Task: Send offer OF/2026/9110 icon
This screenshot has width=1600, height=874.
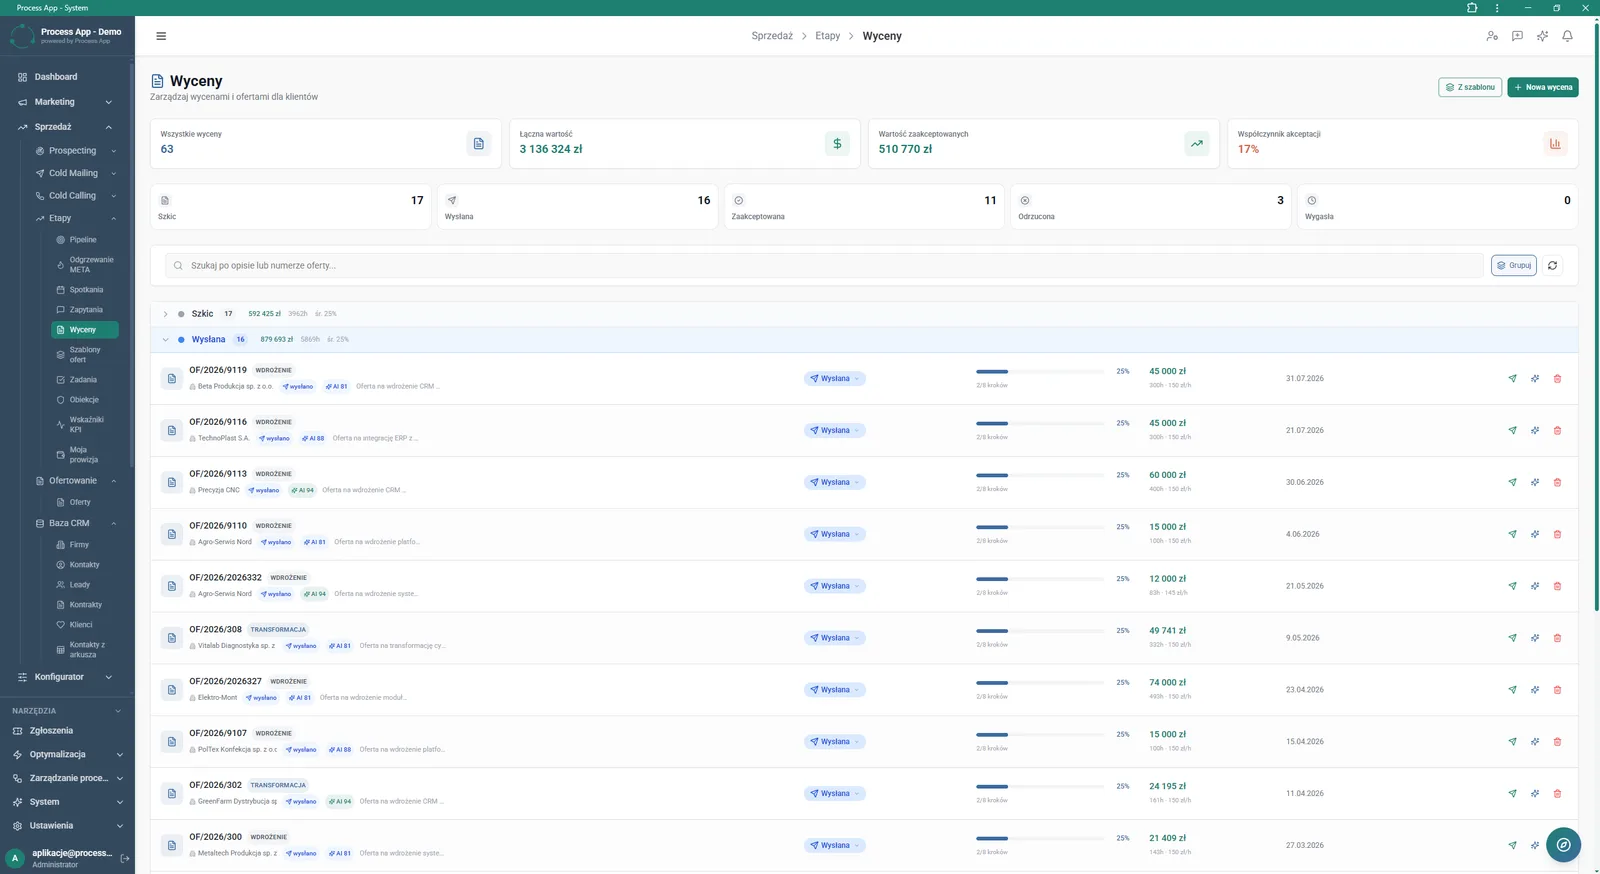Action: click(x=1512, y=534)
